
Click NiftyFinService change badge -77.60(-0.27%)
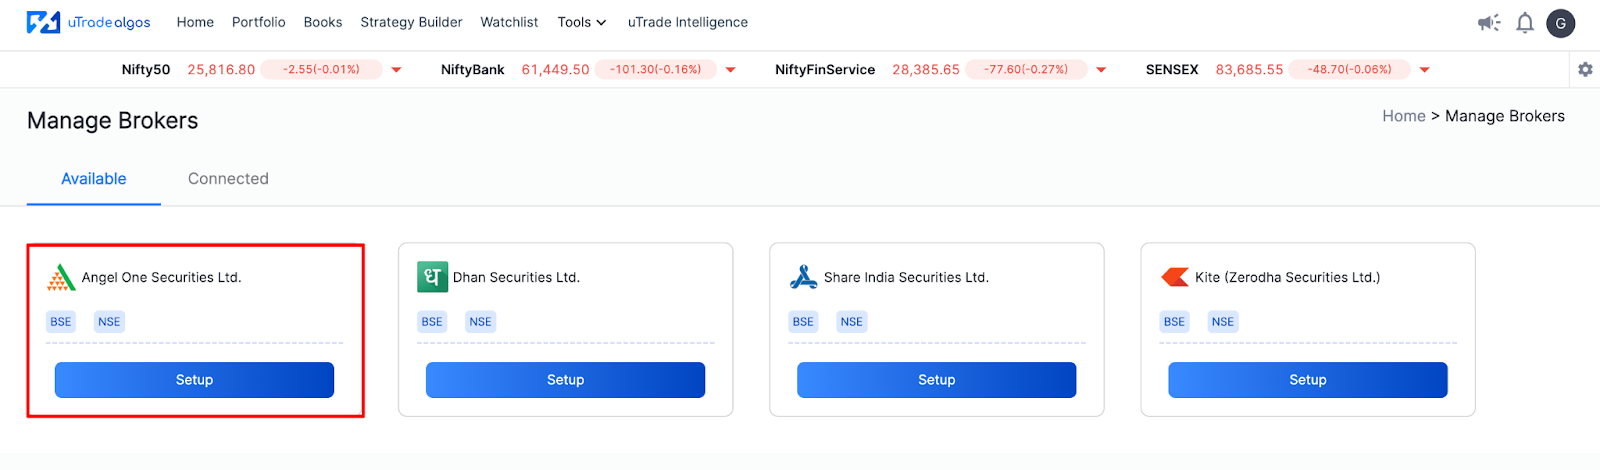click(1026, 70)
